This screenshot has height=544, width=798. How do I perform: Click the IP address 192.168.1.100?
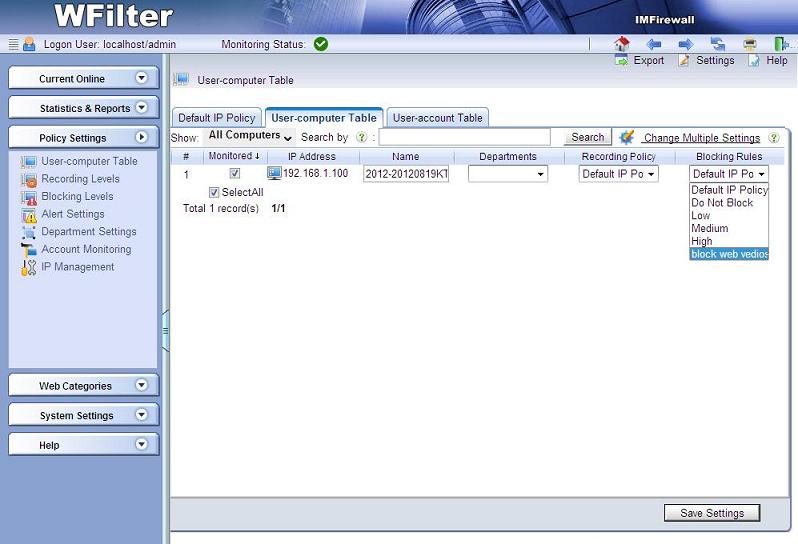tap(316, 173)
